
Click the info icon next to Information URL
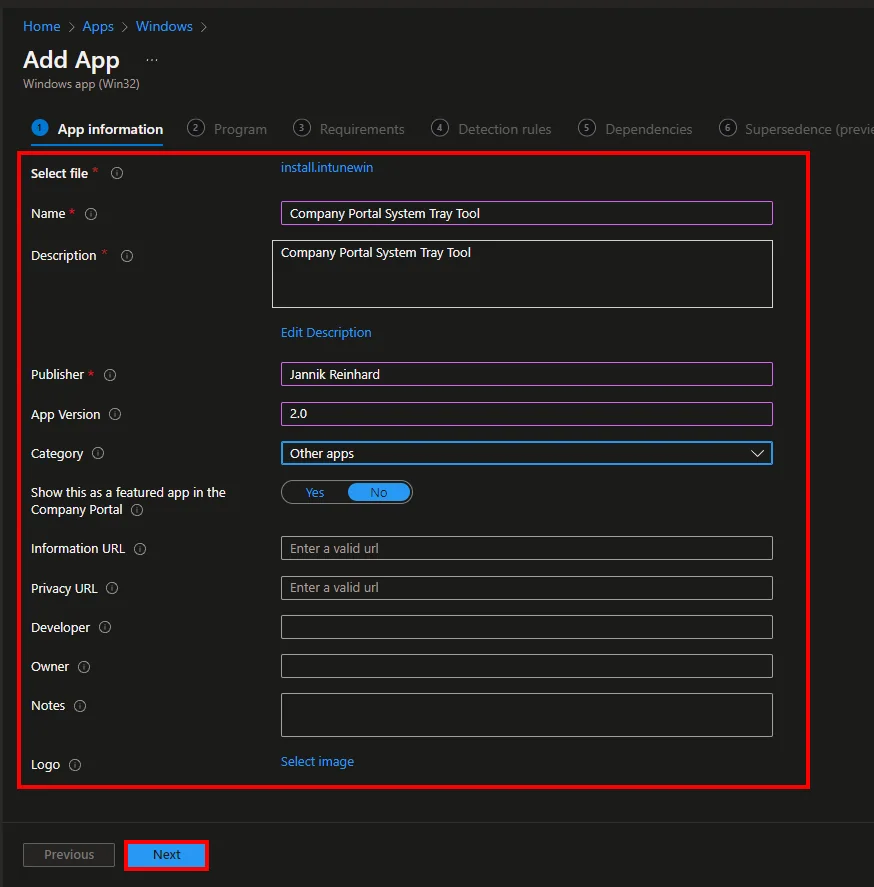(140, 549)
